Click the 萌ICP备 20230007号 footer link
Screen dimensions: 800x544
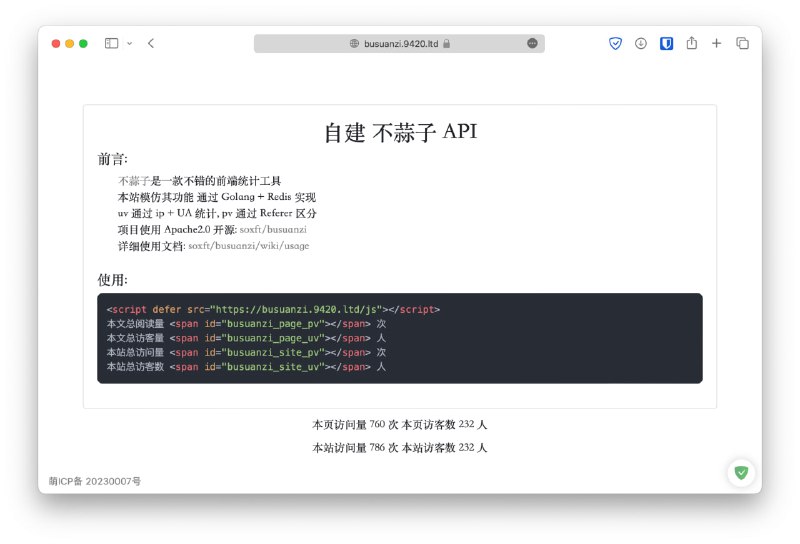(95, 481)
